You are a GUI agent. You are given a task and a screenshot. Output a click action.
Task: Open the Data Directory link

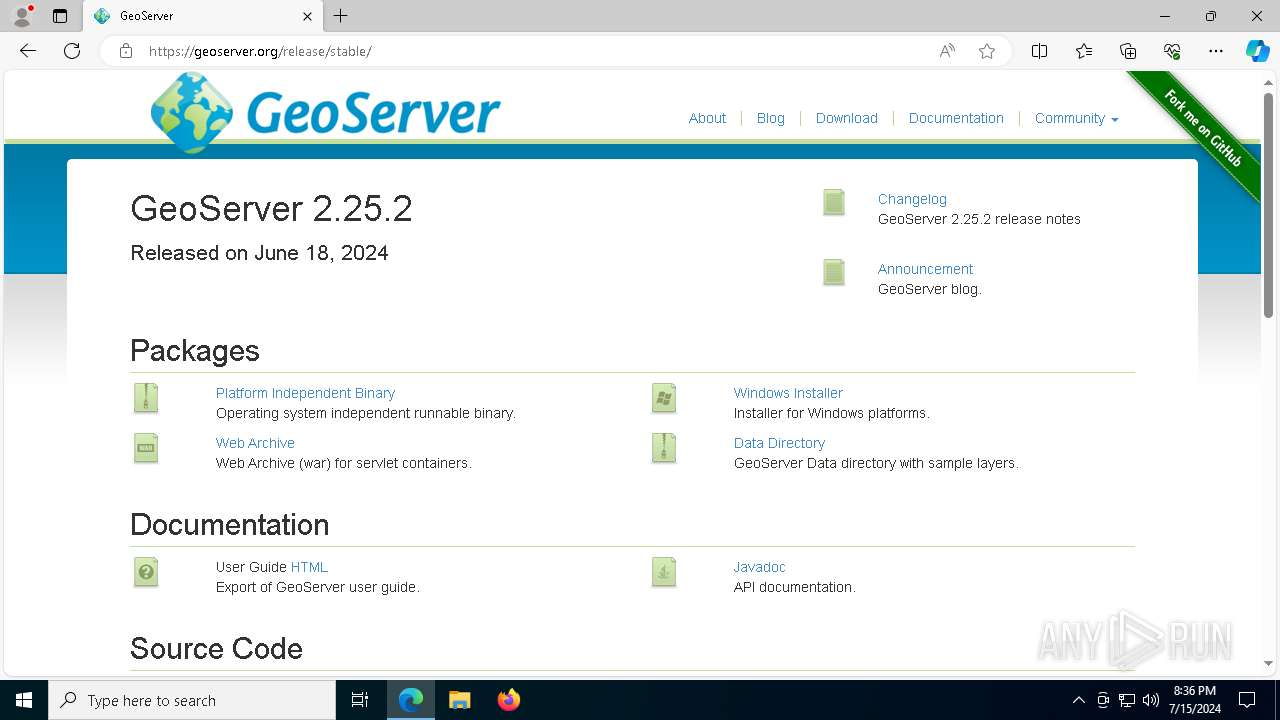[779, 443]
